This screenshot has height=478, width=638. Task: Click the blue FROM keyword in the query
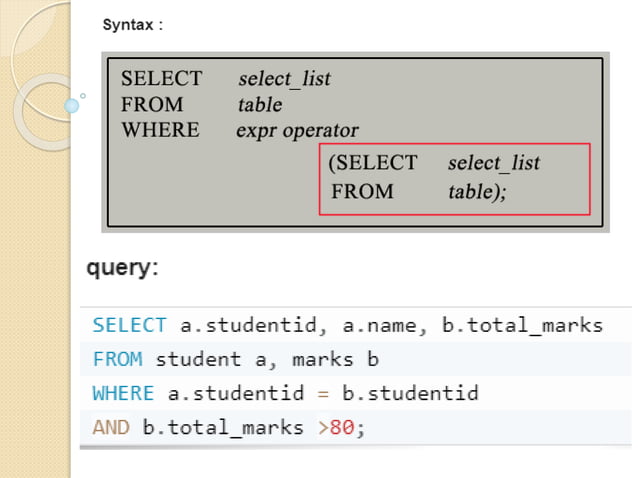coord(117,359)
